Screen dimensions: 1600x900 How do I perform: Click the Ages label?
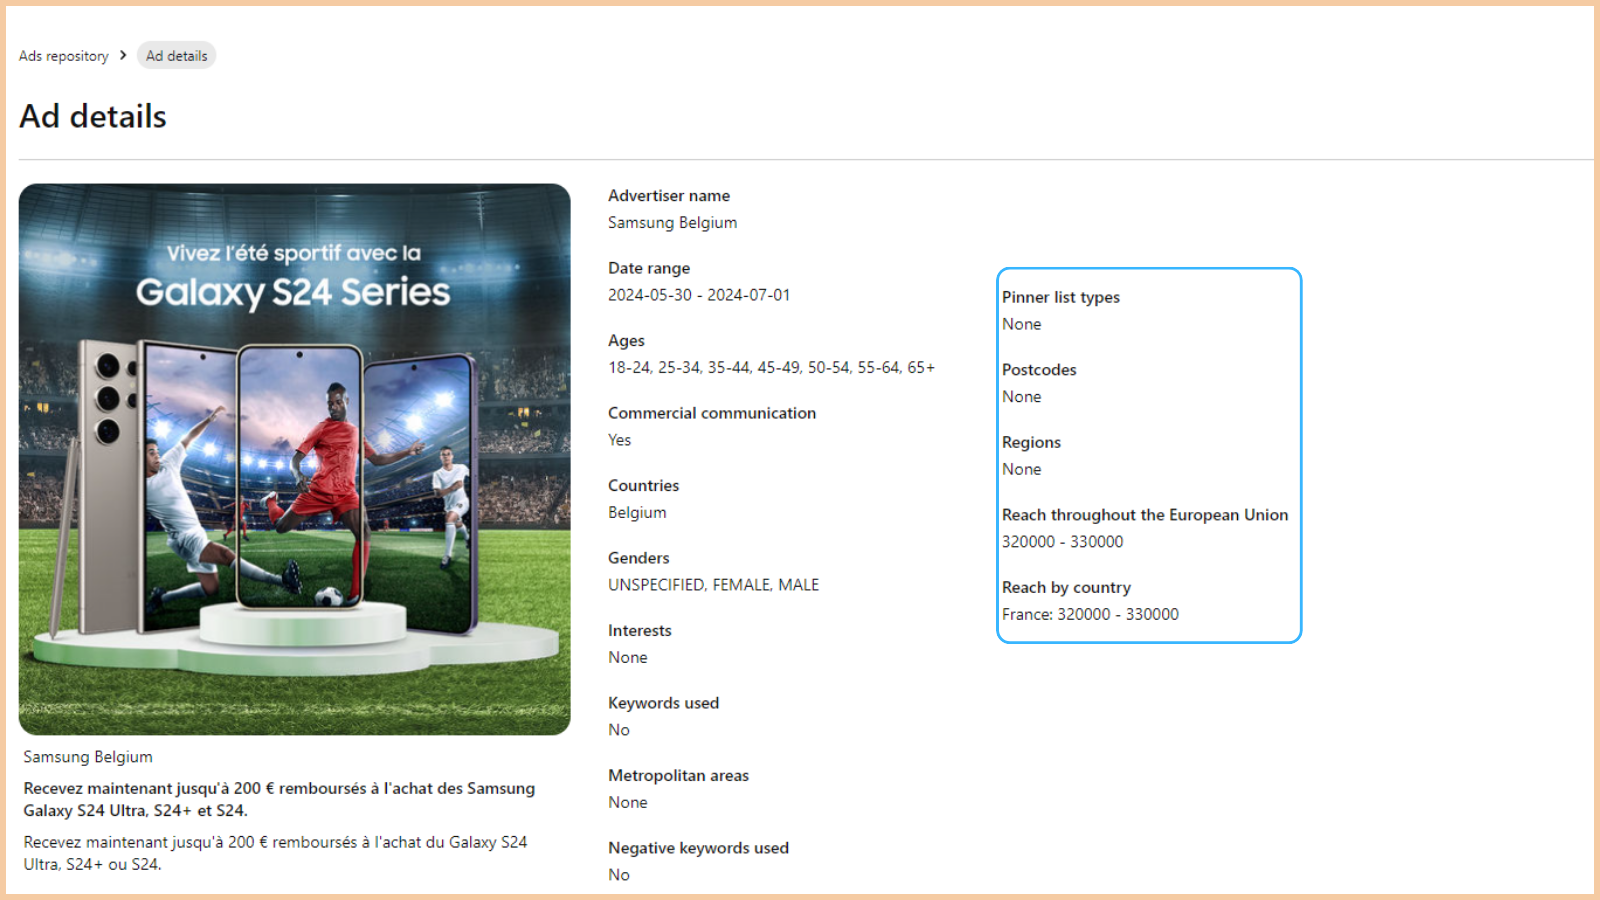[626, 341]
